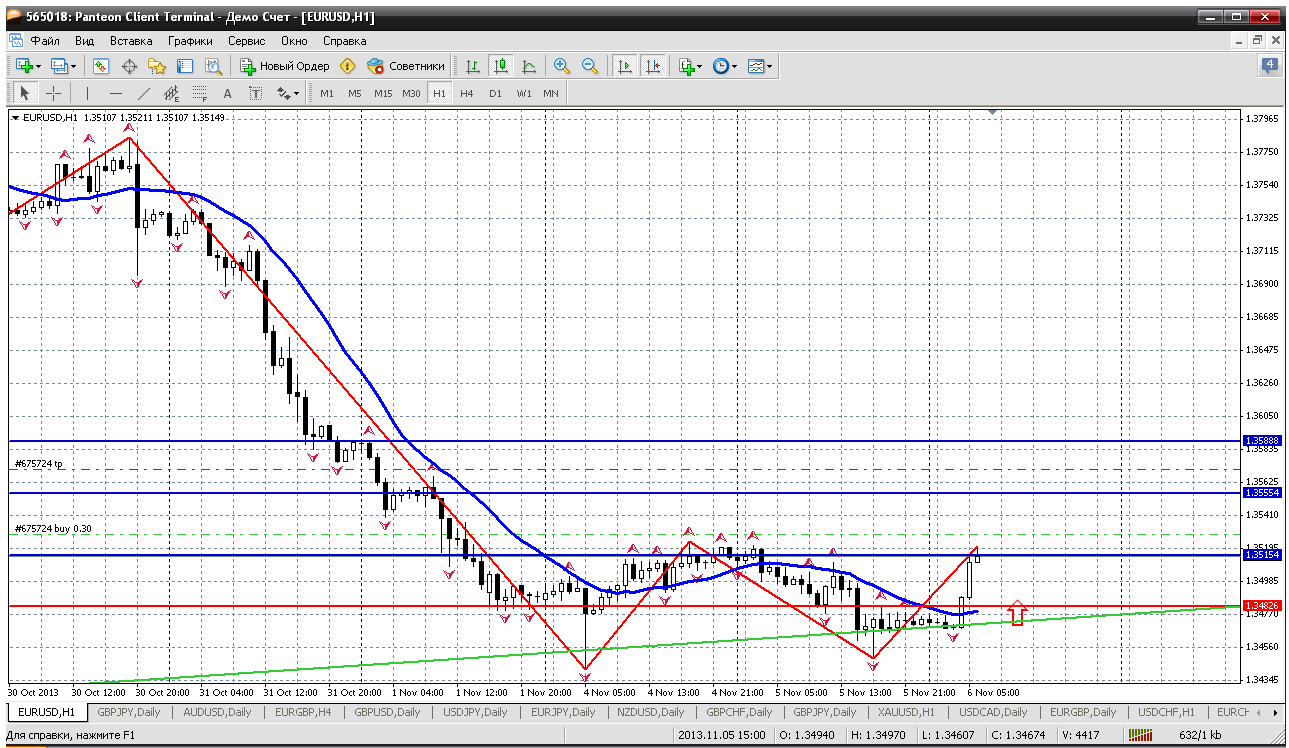
Task: Click the zoom out magnifier icon
Action: [590, 66]
